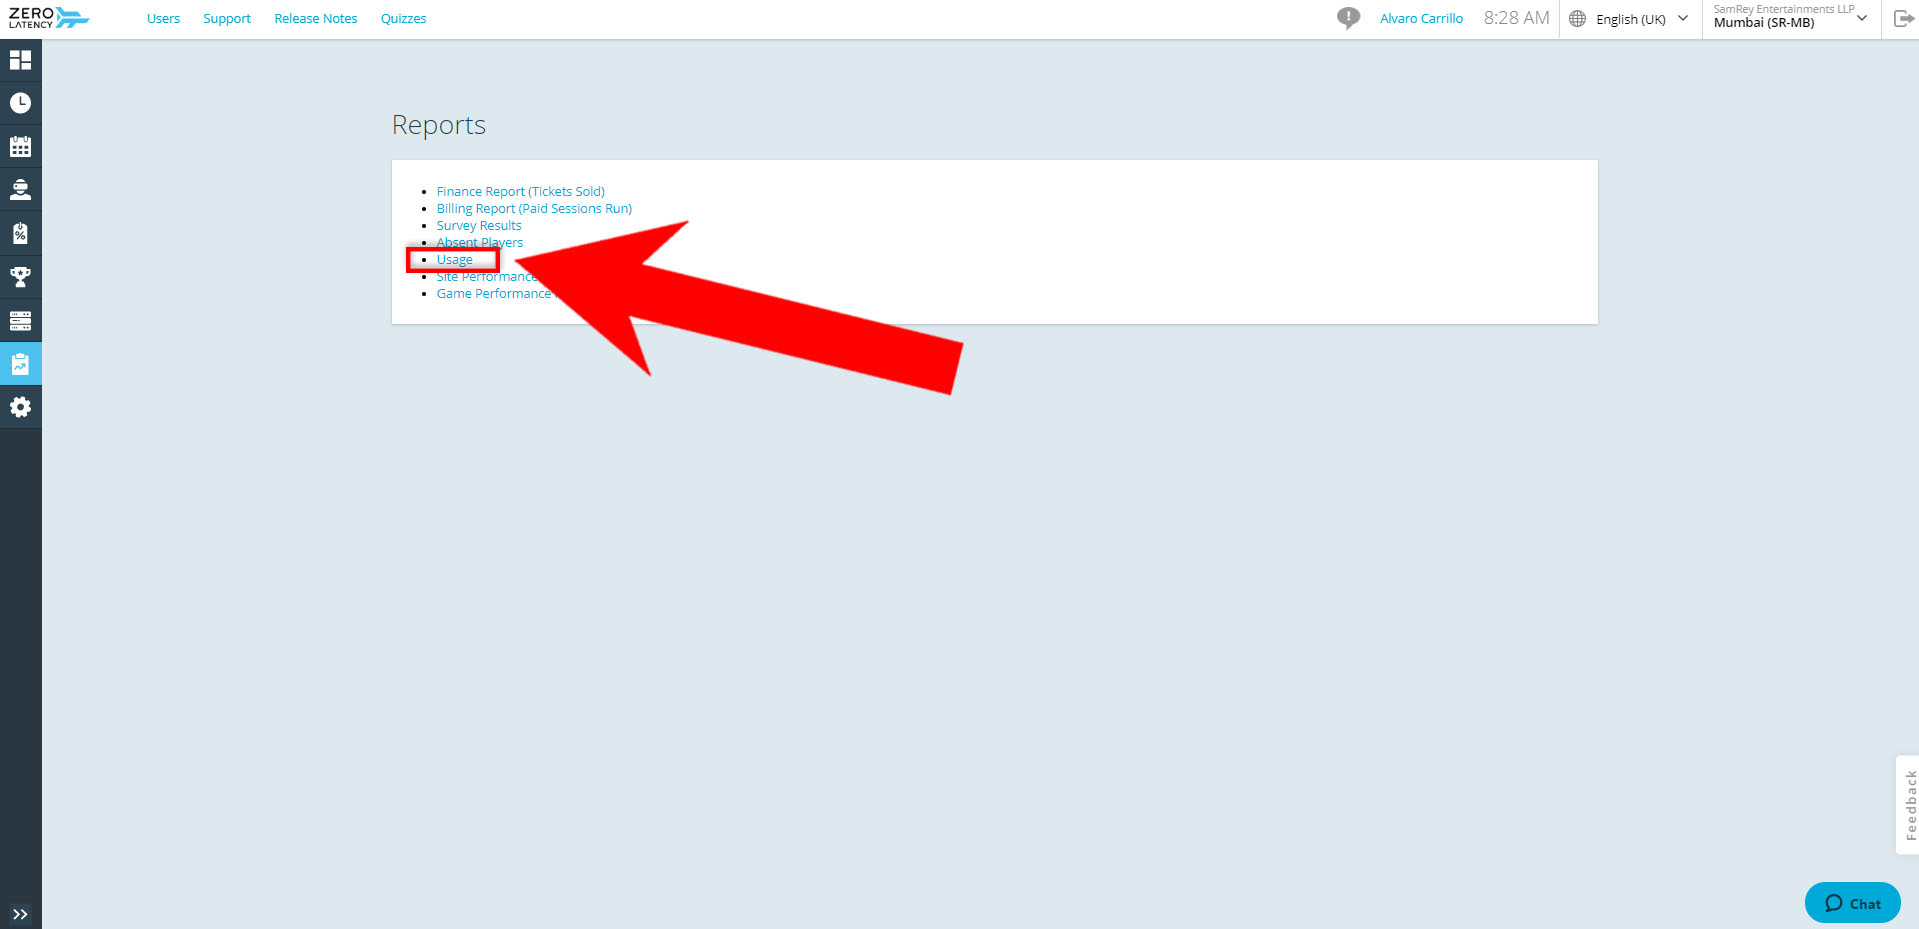
Task: Click the Zero Latency logo
Action: coord(48,18)
